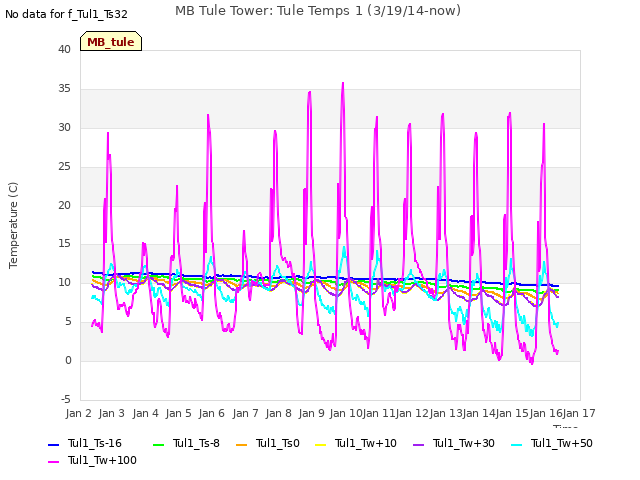Click y-axis tick value 40
Screen dimensions: 640x480
64,49
